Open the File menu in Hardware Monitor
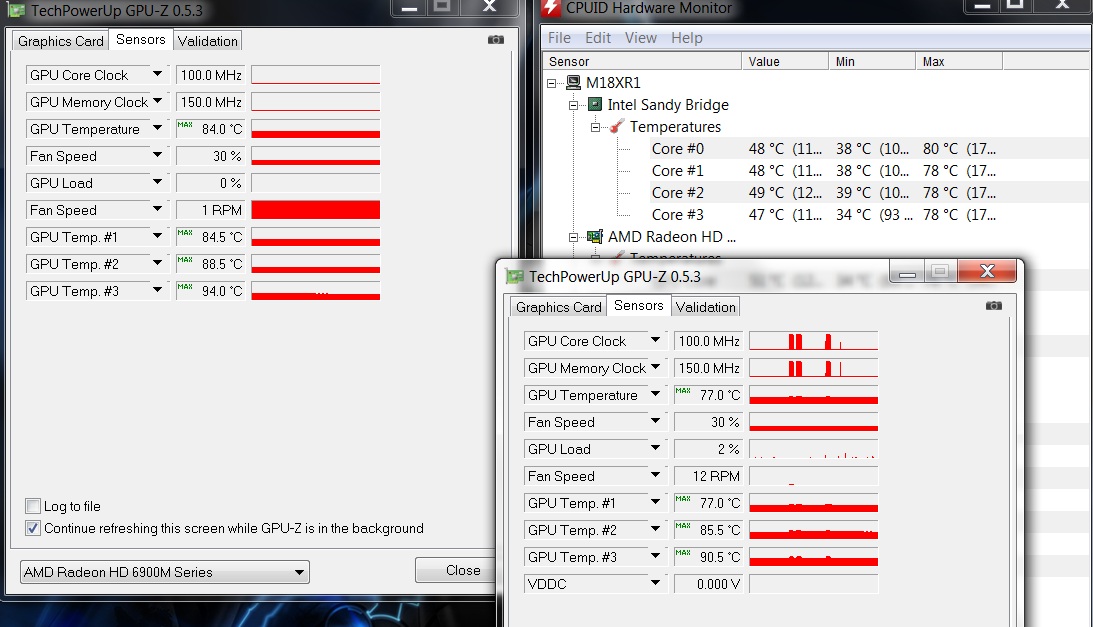The height and width of the screenshot is (627, 1093). (559, 38)
